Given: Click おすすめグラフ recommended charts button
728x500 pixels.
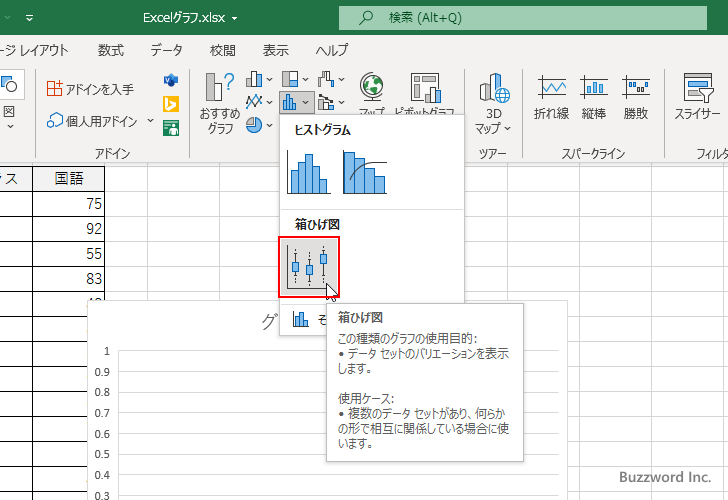Looking at the screenshot, I should 220,103.
